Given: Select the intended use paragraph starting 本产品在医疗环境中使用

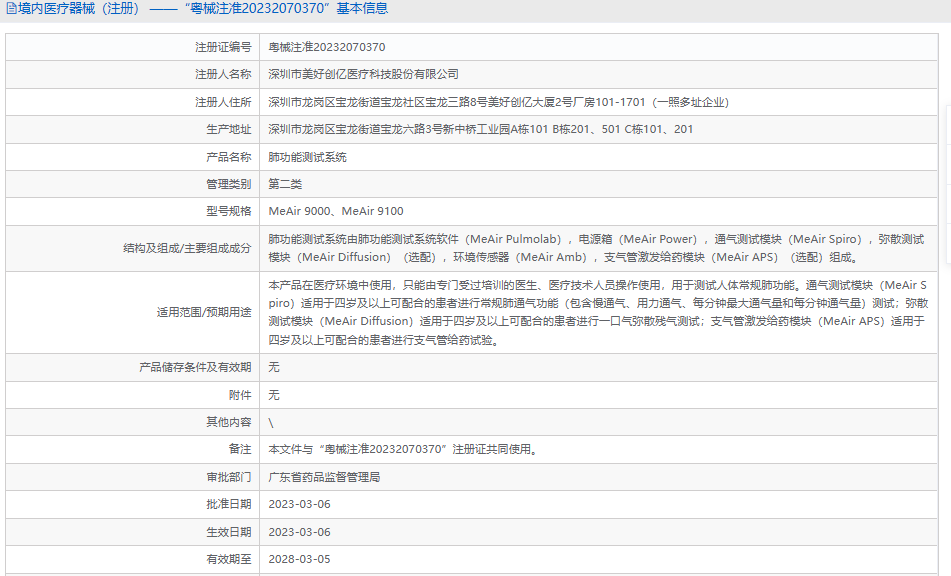Looking at the screenshot, I should pos(598,312).
